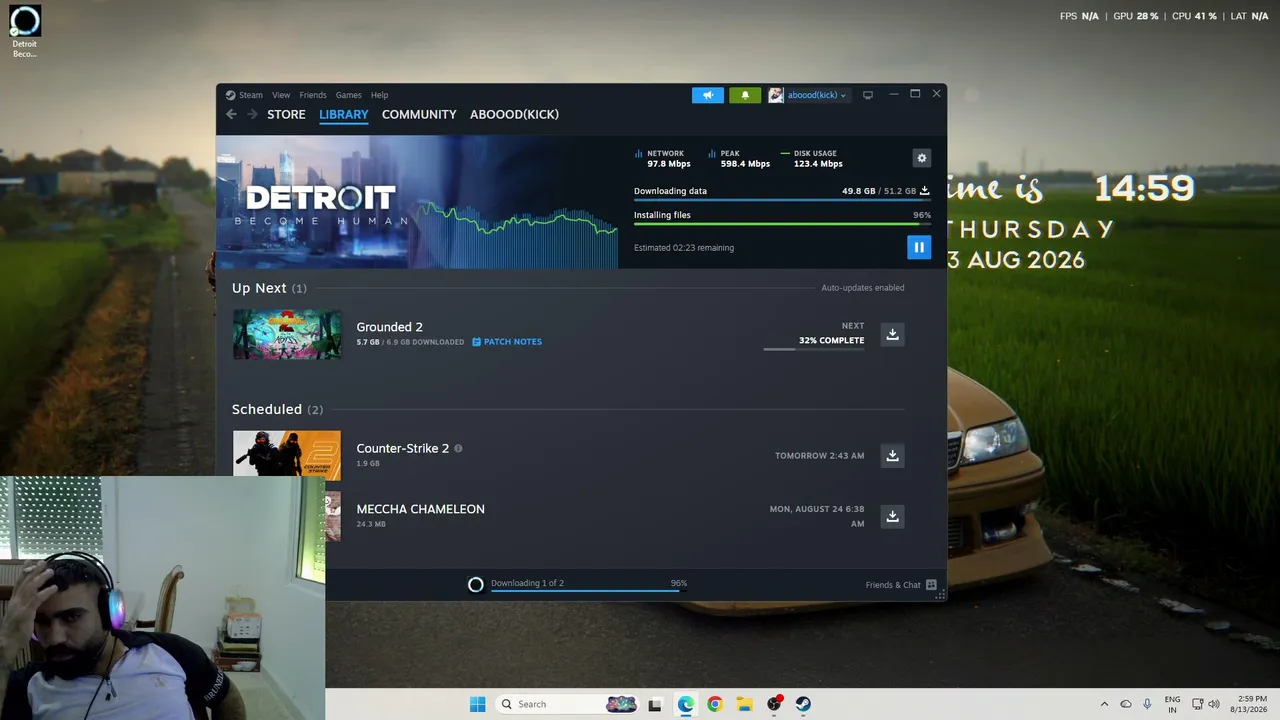Viewport: 1280px width, 720px height.
Task: Go to the COMMUNITY tab
Action: [419, 114]
